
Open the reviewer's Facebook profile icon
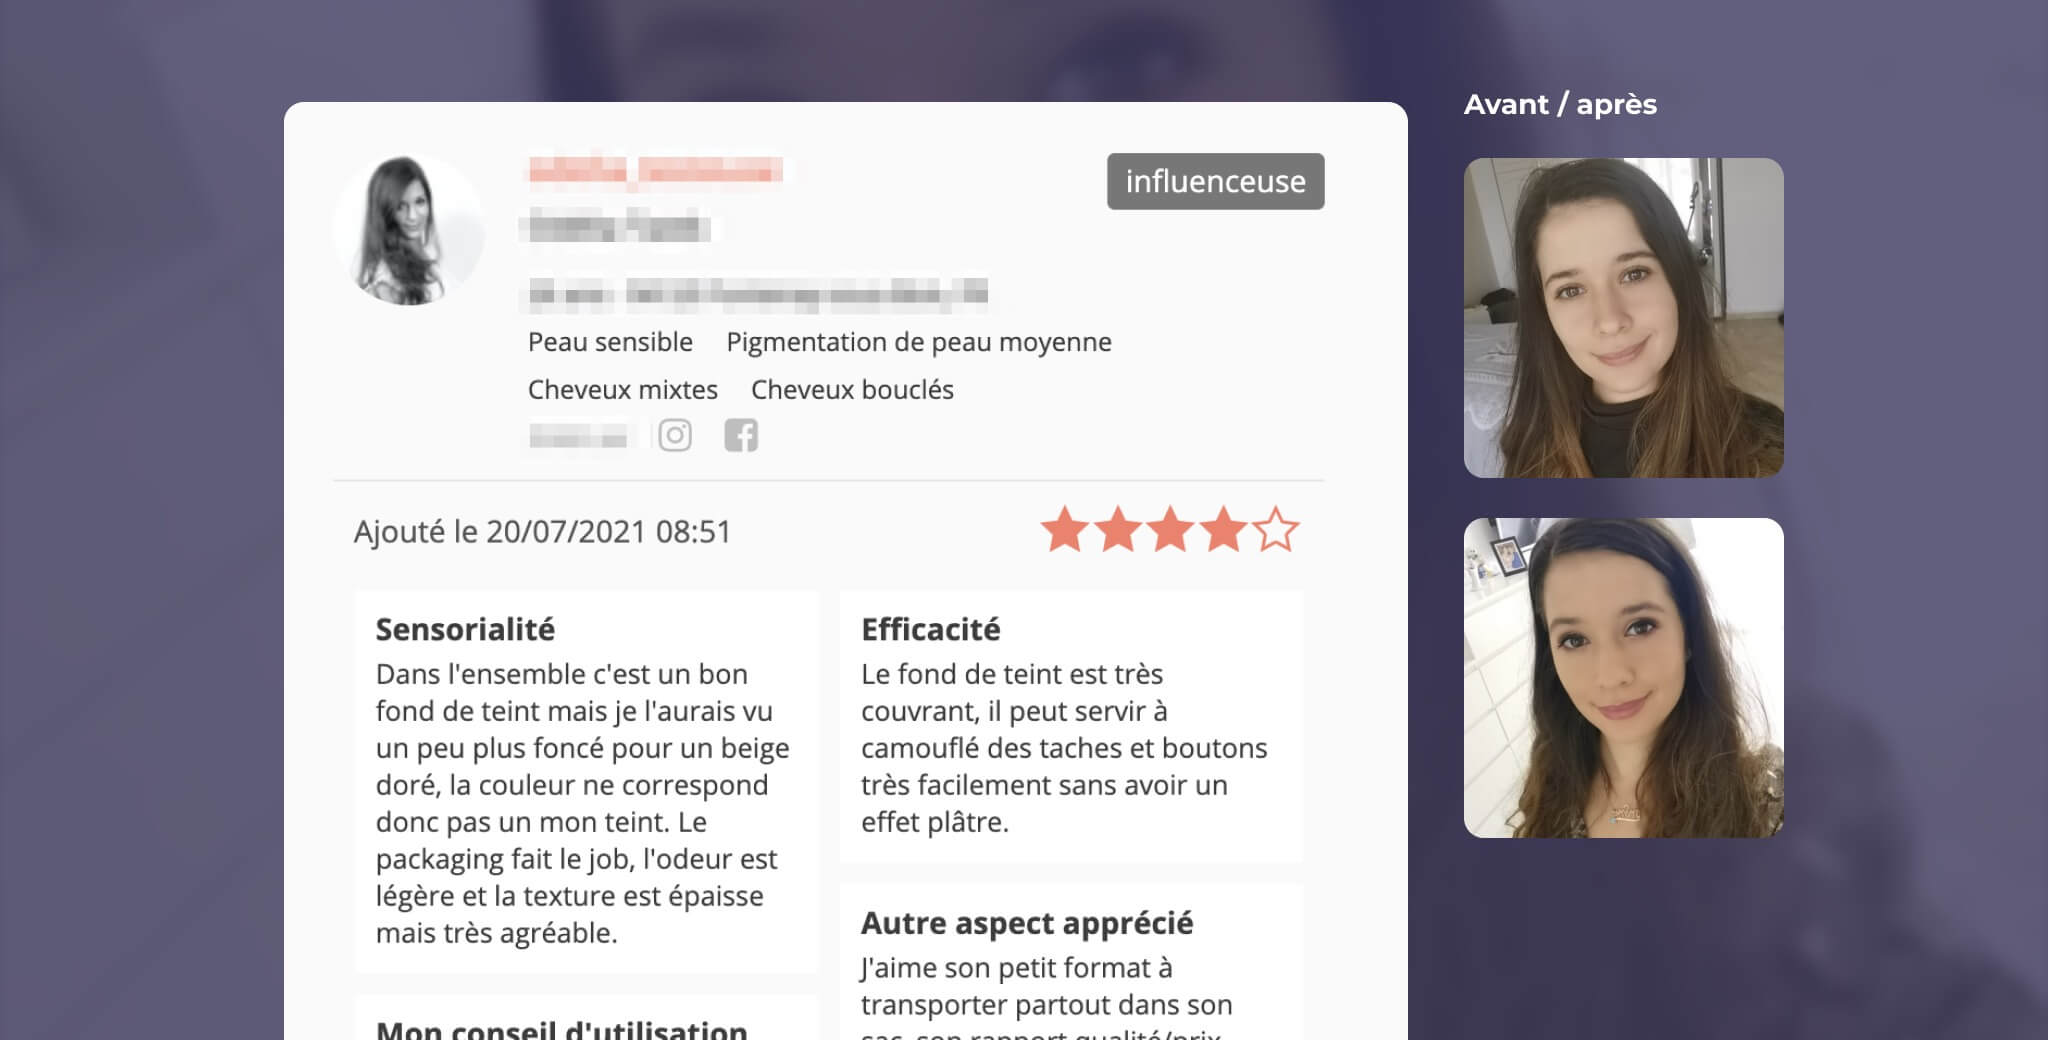coord(741,436)
